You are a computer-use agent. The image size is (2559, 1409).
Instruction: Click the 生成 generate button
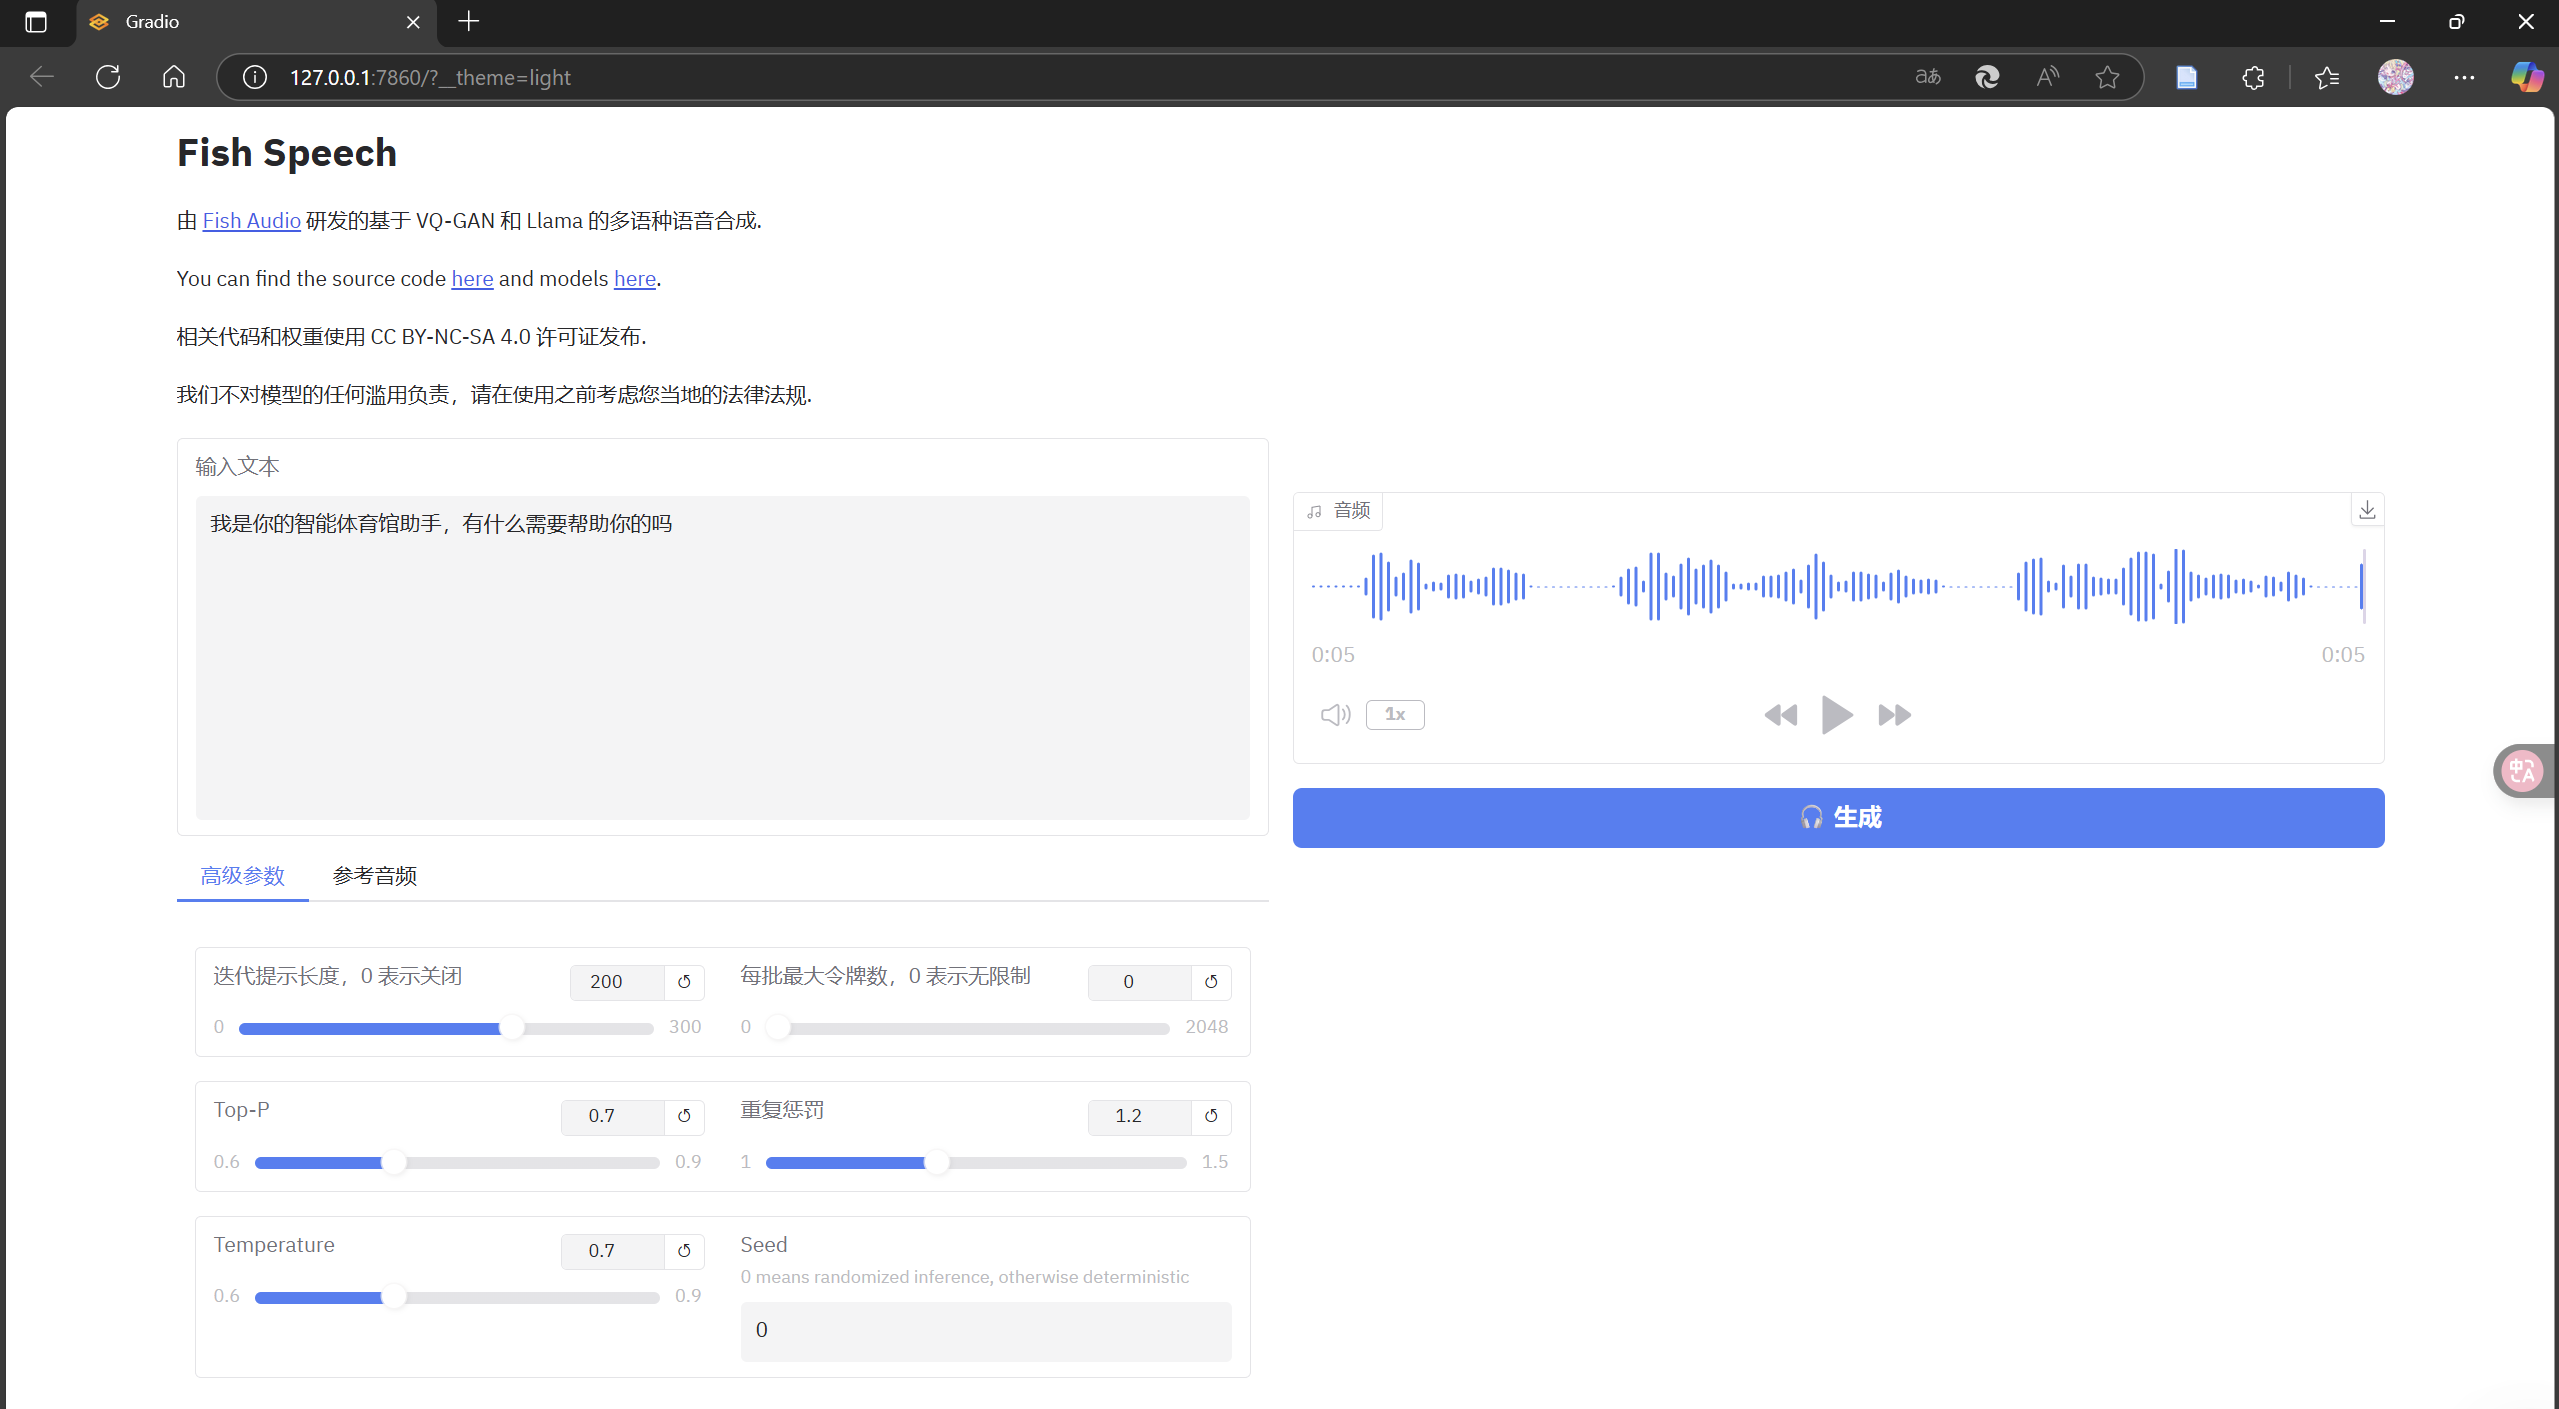point(1838,818)
